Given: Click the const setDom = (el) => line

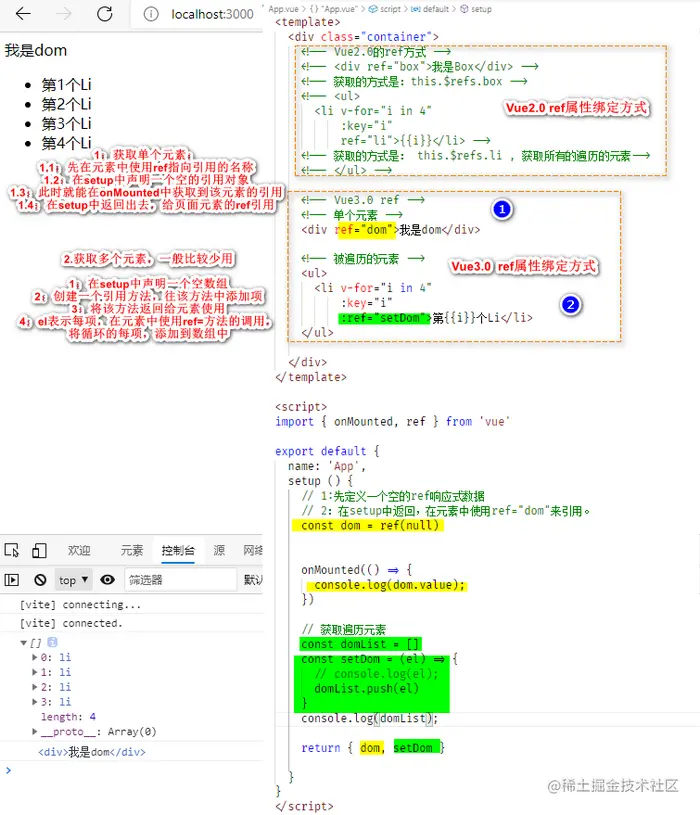Looking at the screenshot, I should pos(379,659).
